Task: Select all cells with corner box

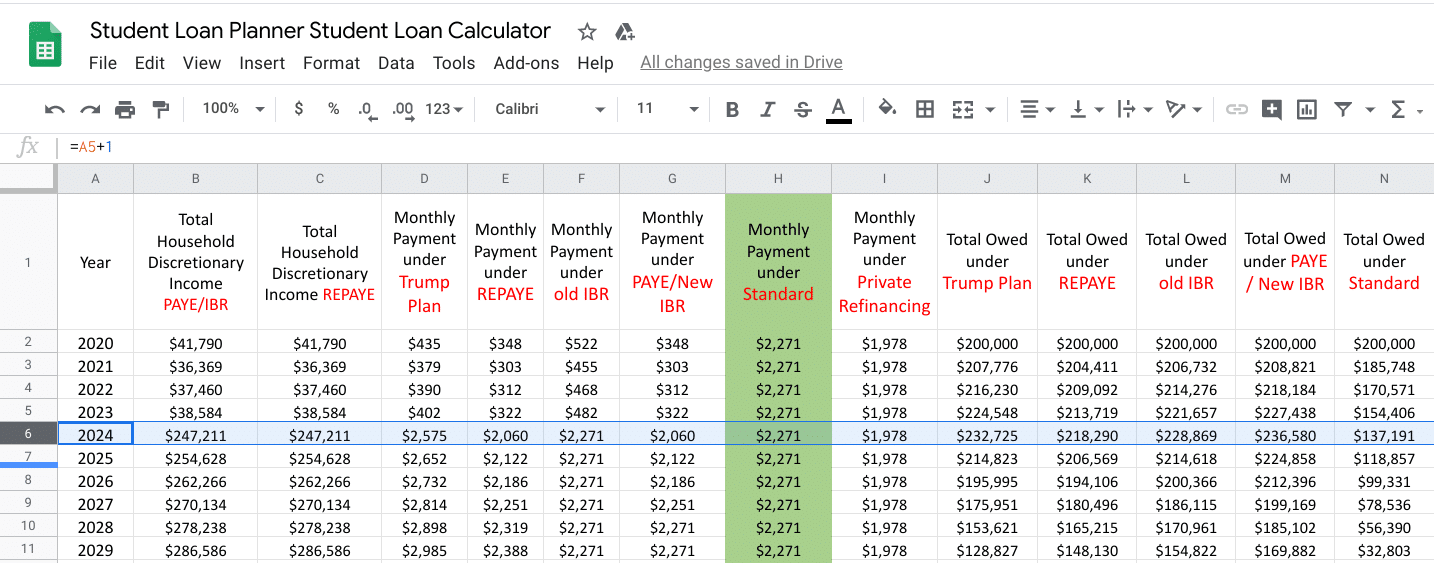Action: click(28, 178)
